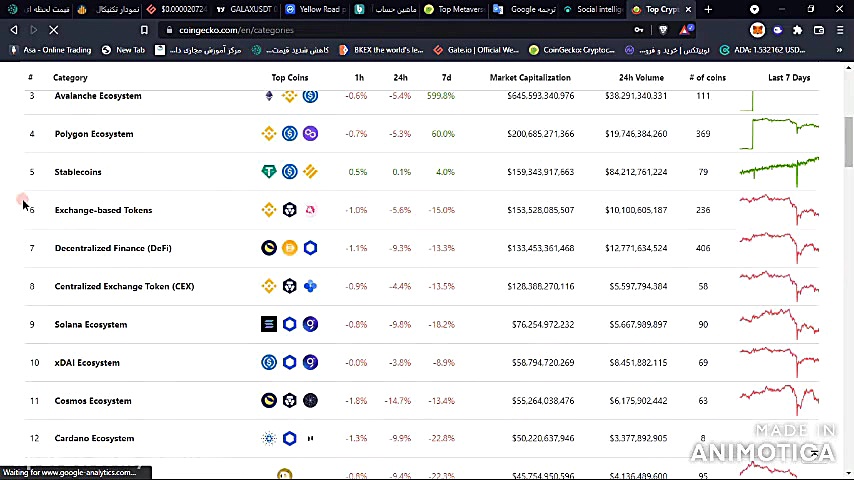The image size is (854, 480).
Task: Click Cardano coin icon in Cardano Ecosystem row
Action: [269, 438]
